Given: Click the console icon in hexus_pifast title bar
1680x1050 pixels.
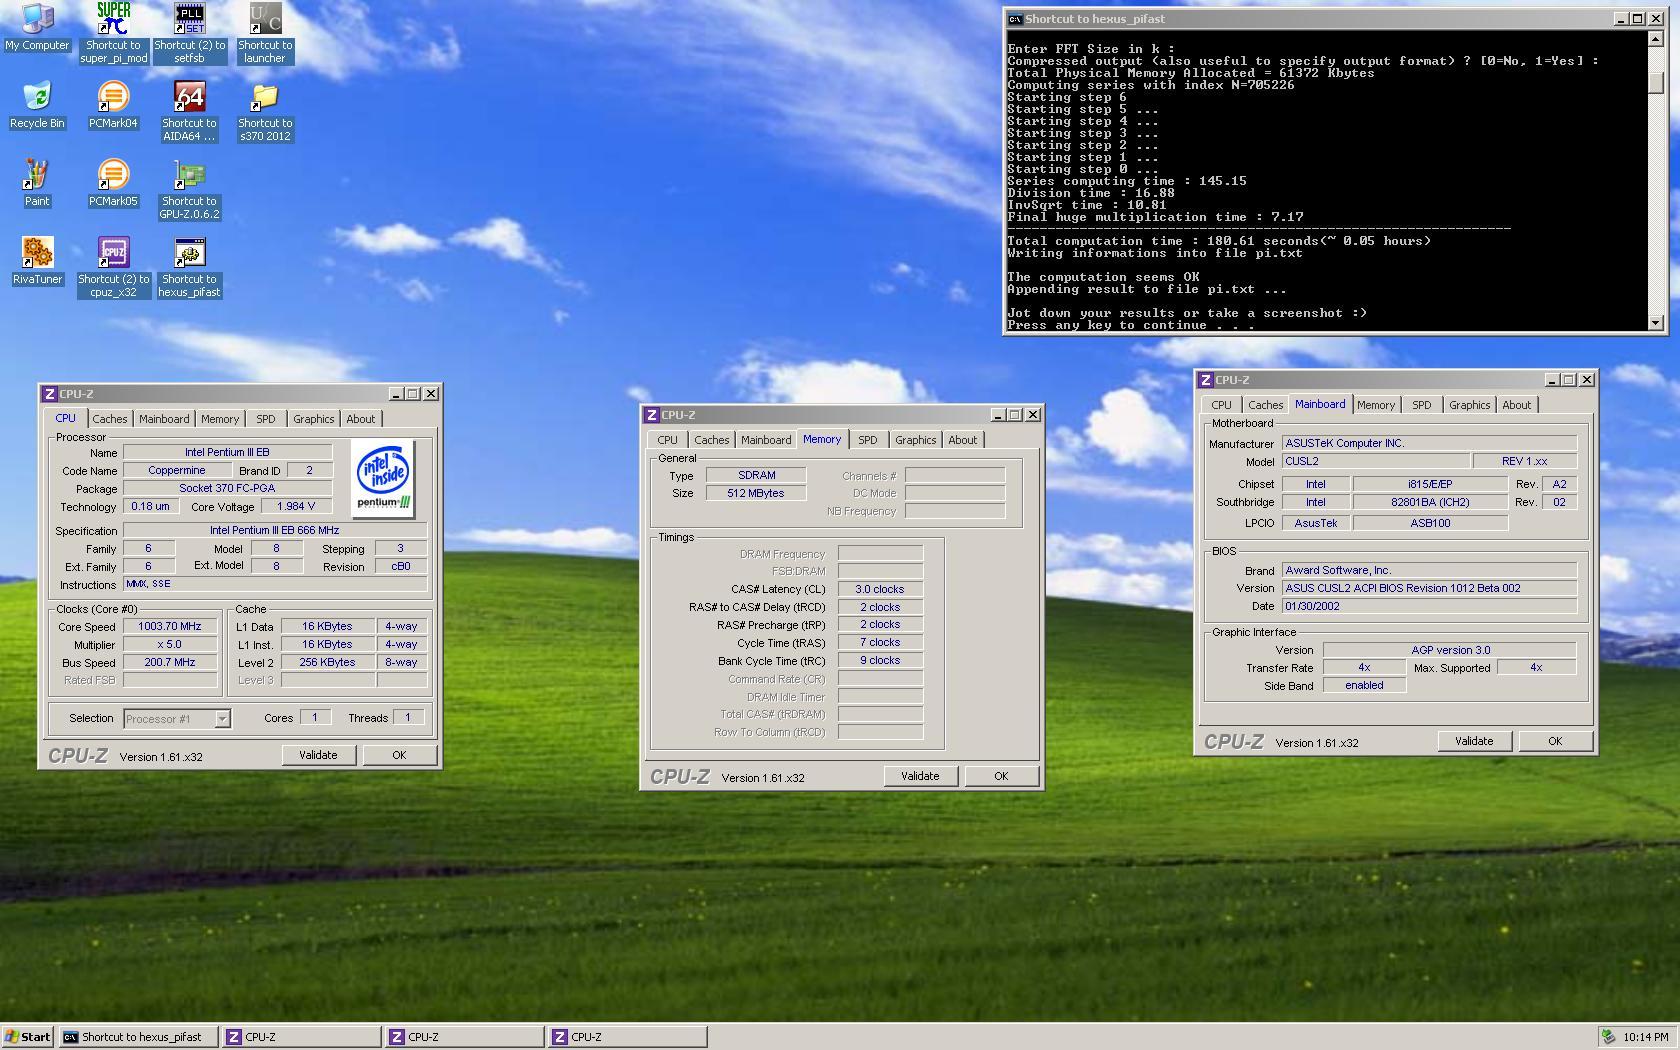Looking at the screenshot, I should pos(1015,19).
